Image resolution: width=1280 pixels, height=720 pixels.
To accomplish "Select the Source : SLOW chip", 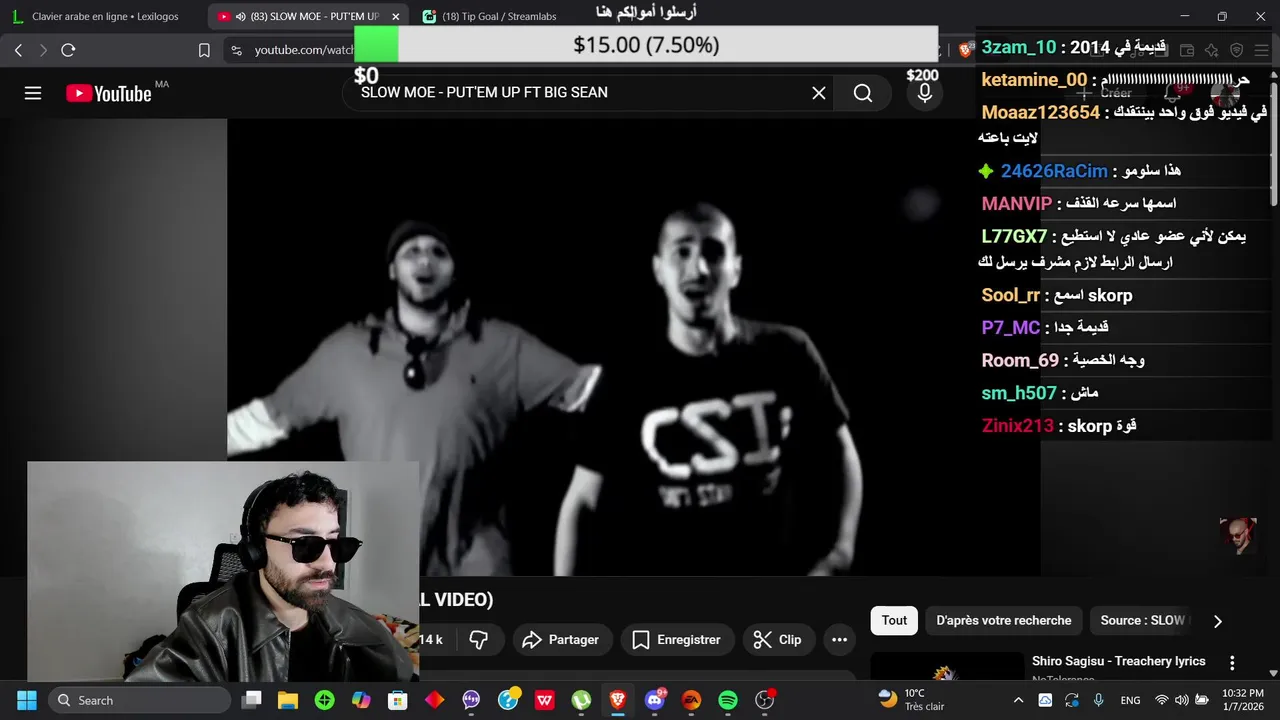I will (x=1141, y=620).
